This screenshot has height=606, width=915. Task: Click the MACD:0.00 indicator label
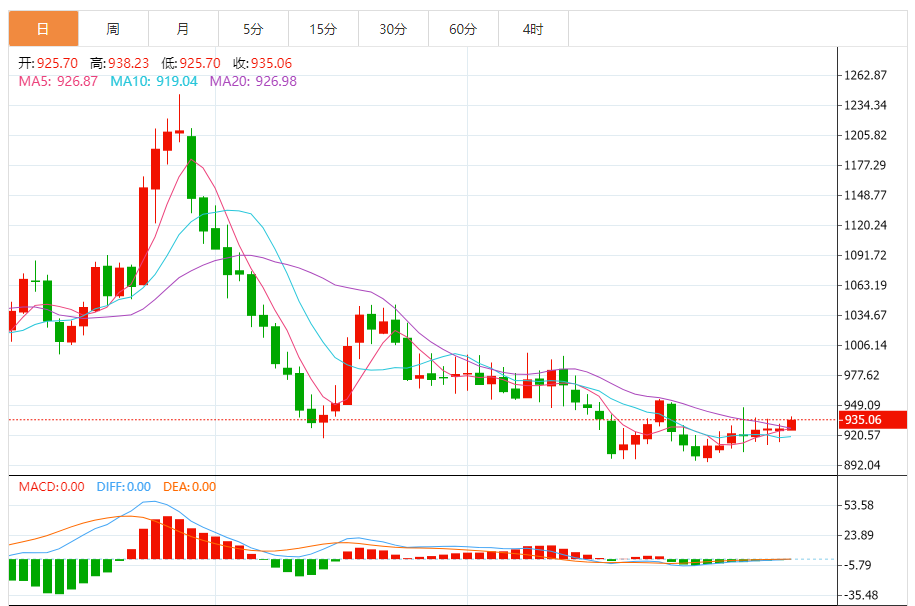click(51, 486)
